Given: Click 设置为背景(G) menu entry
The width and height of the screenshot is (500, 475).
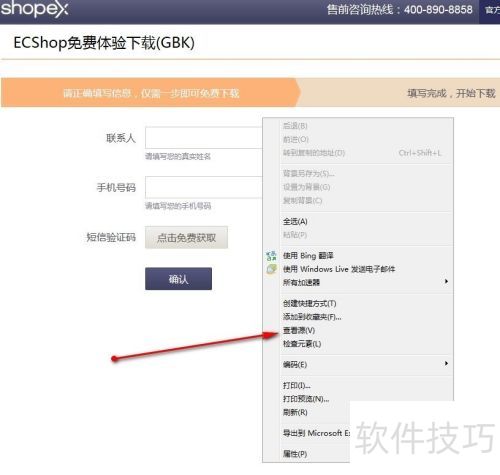Looking at the screenshot, I should point(307,187).
